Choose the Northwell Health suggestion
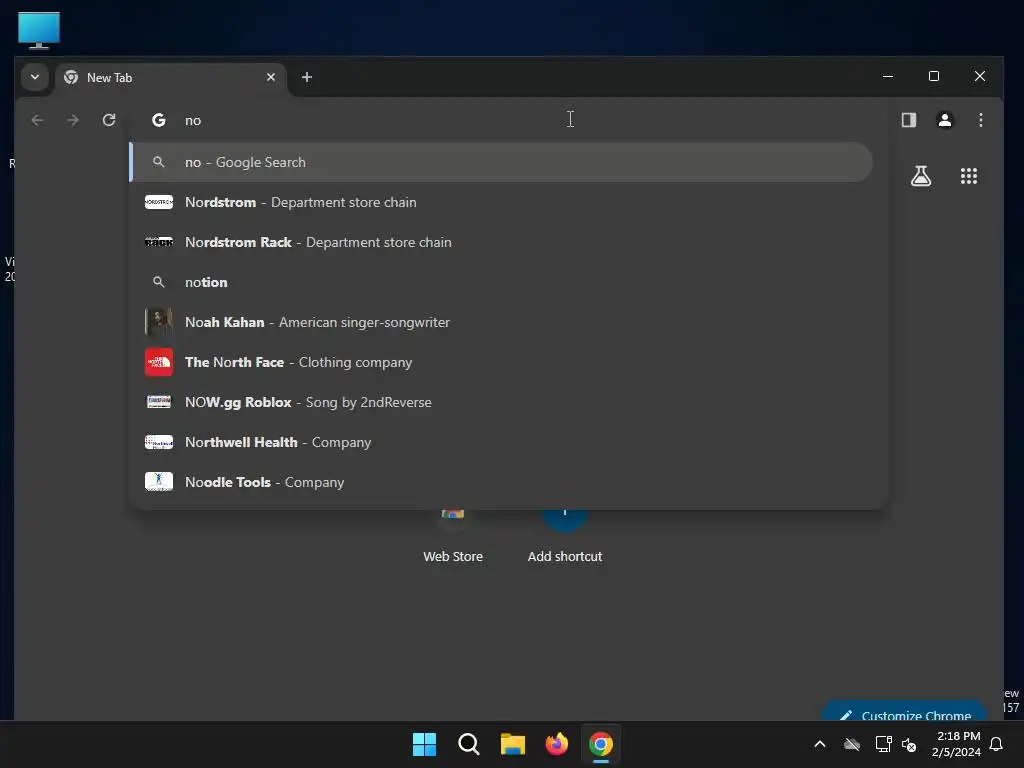The image size is (1024, 768). (x=501, y=442)
